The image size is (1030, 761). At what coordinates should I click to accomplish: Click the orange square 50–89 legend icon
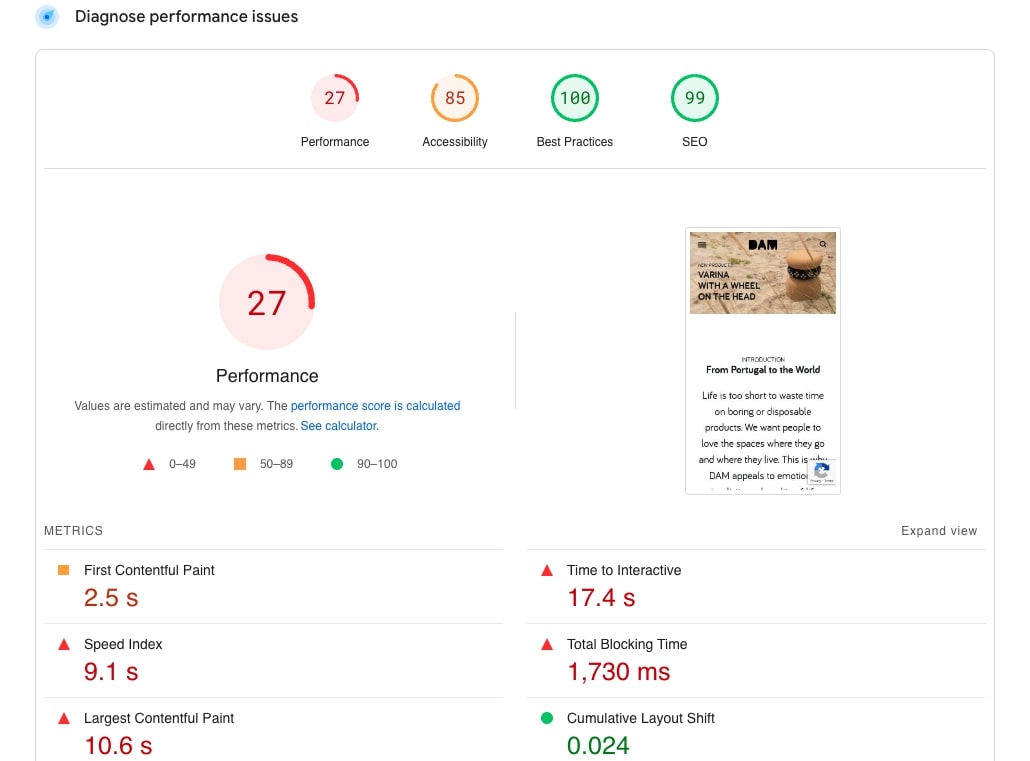tap(239, 464)
